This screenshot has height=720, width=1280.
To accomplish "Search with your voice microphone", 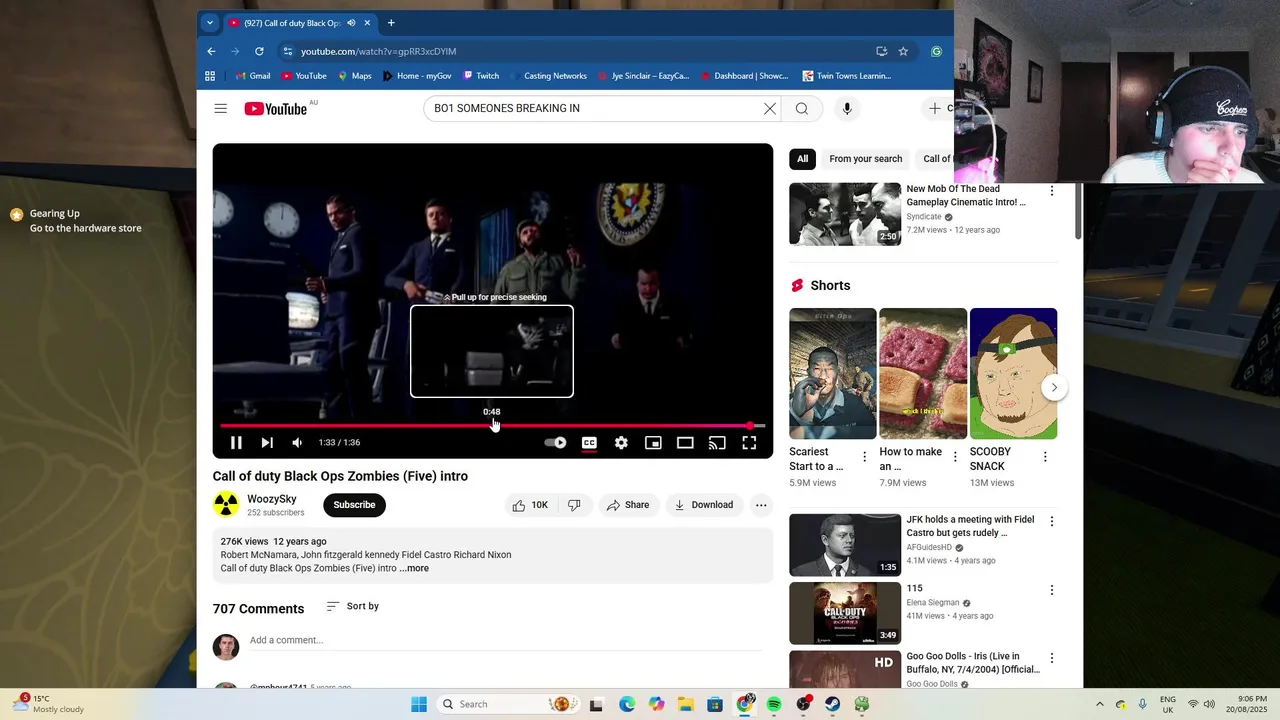I will (x=847, y=108).
